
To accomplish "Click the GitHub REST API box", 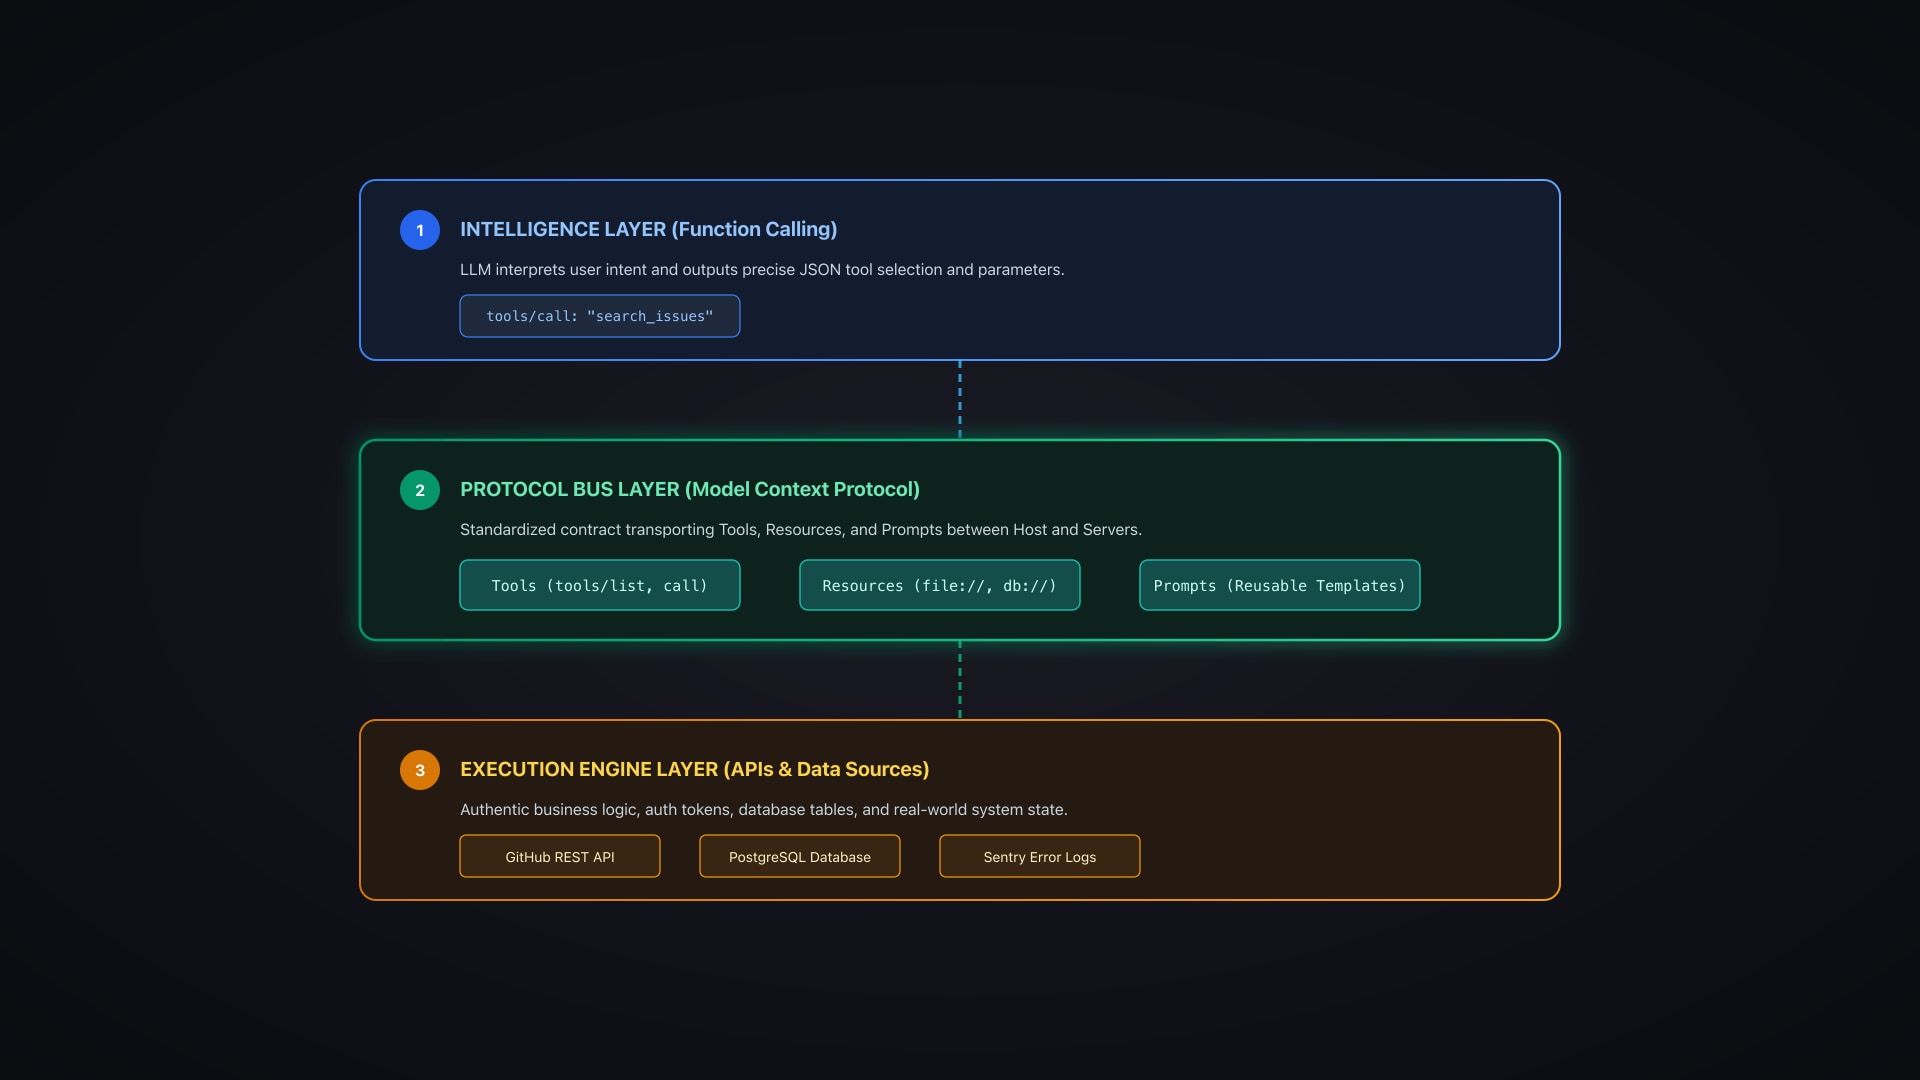I will pyautogui.click(x=560, y=856).
